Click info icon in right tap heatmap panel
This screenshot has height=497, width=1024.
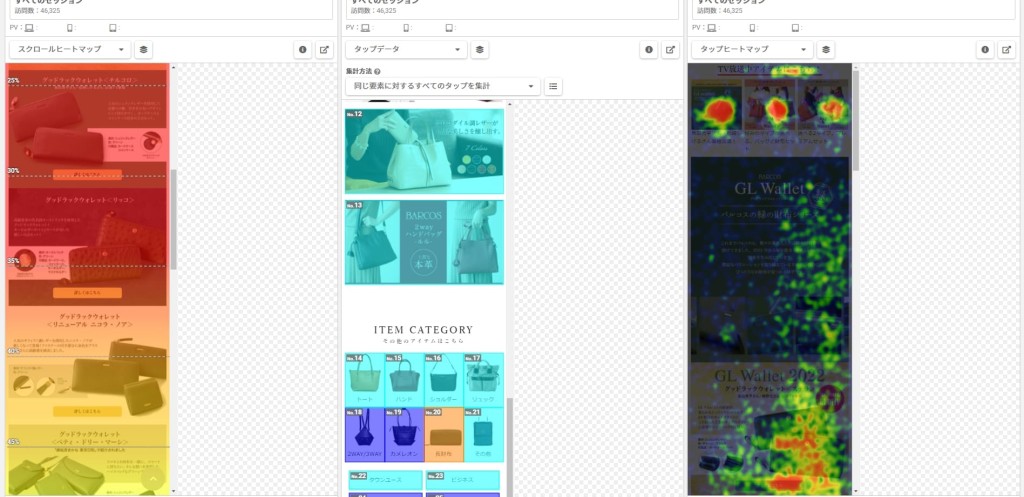[x=985, y=50]
